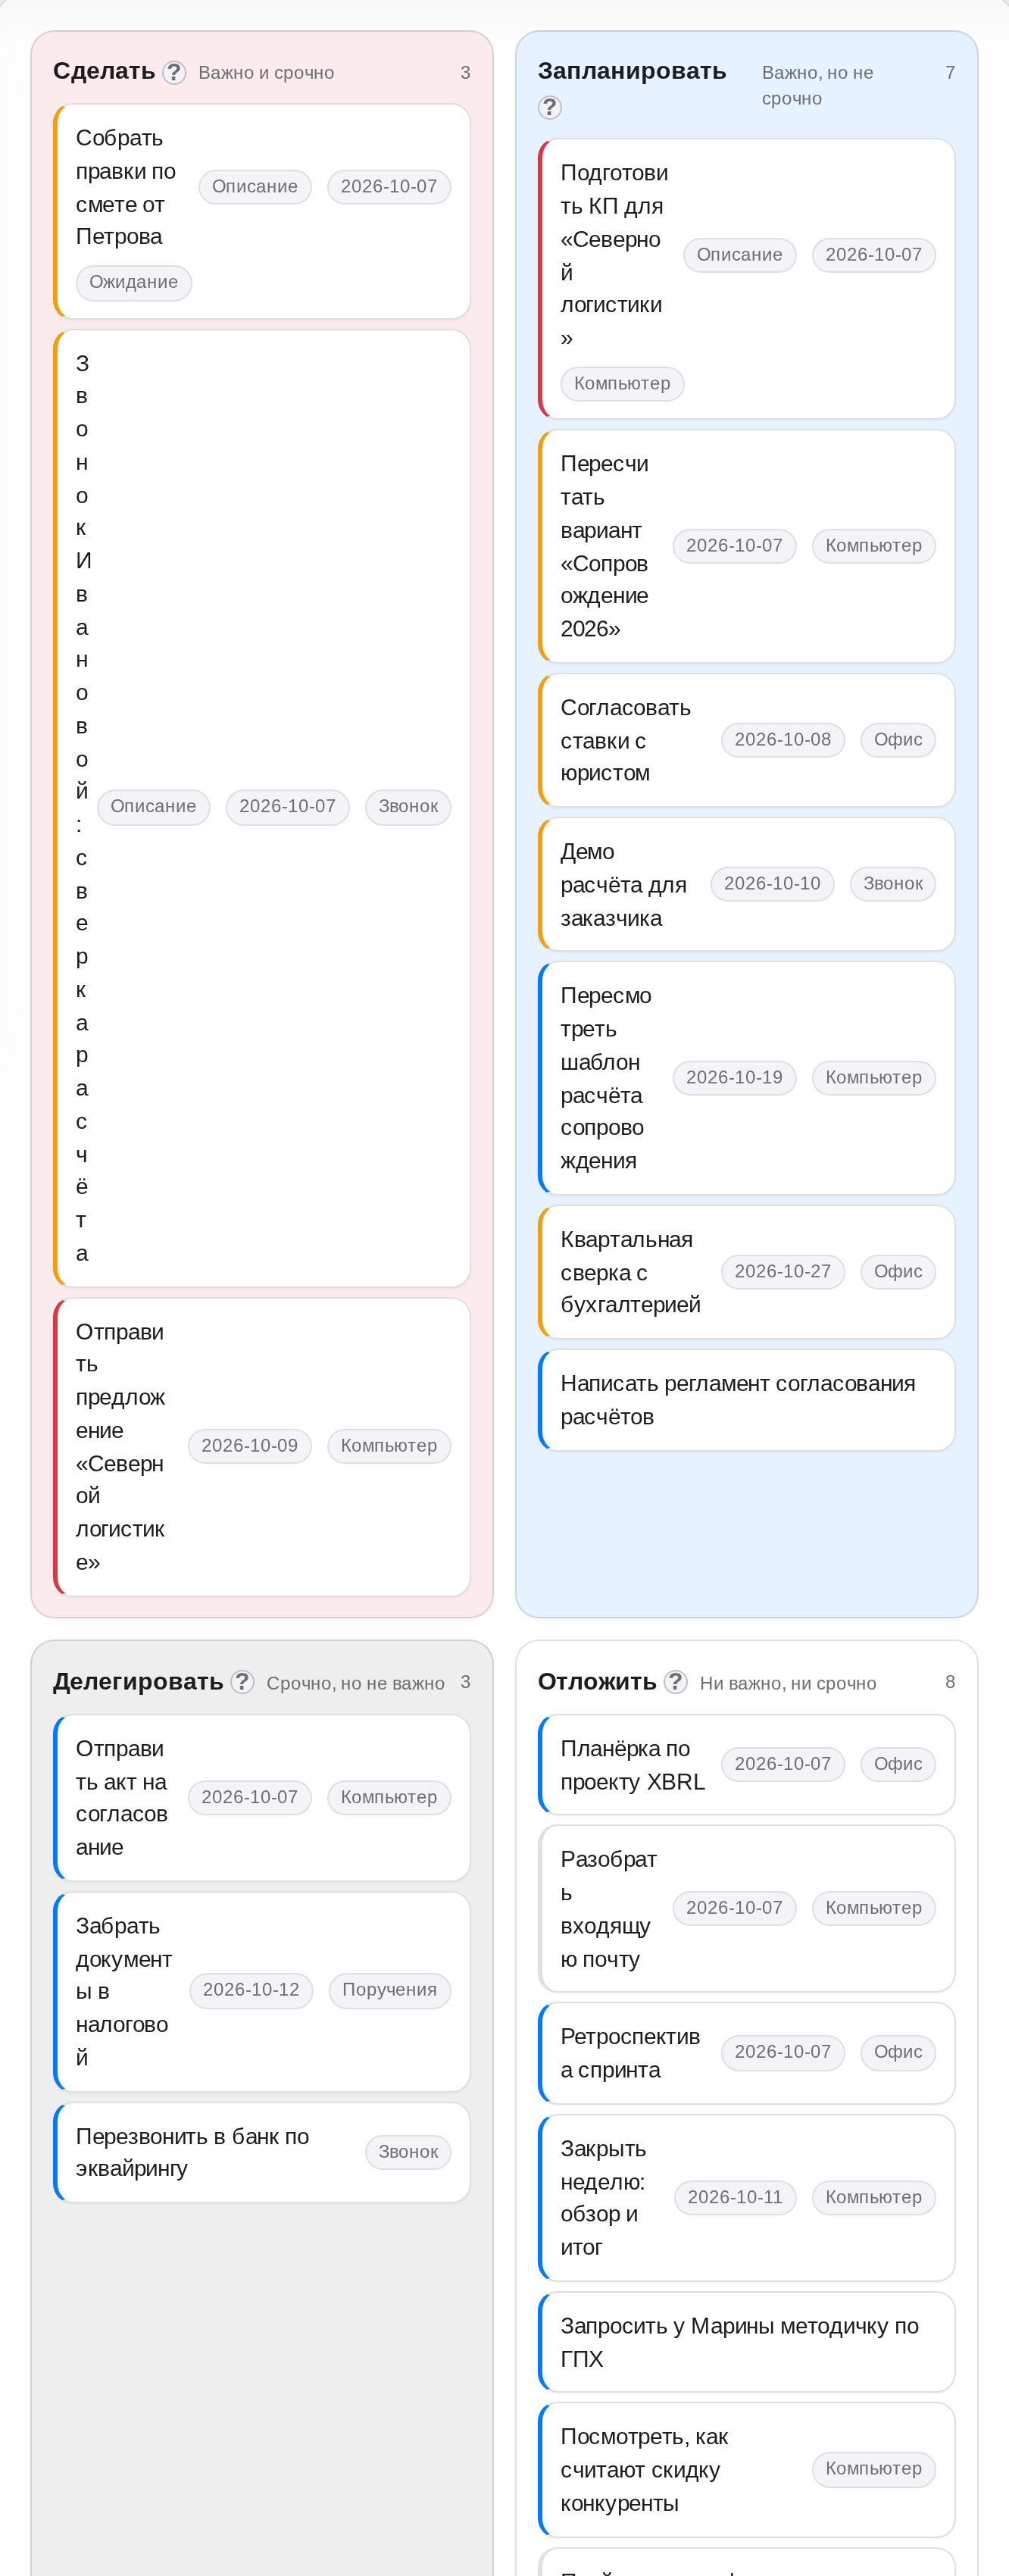Click Ожидание tag on Петрова card
This screenshot has width=1009, height=2576.
(134, 283)
